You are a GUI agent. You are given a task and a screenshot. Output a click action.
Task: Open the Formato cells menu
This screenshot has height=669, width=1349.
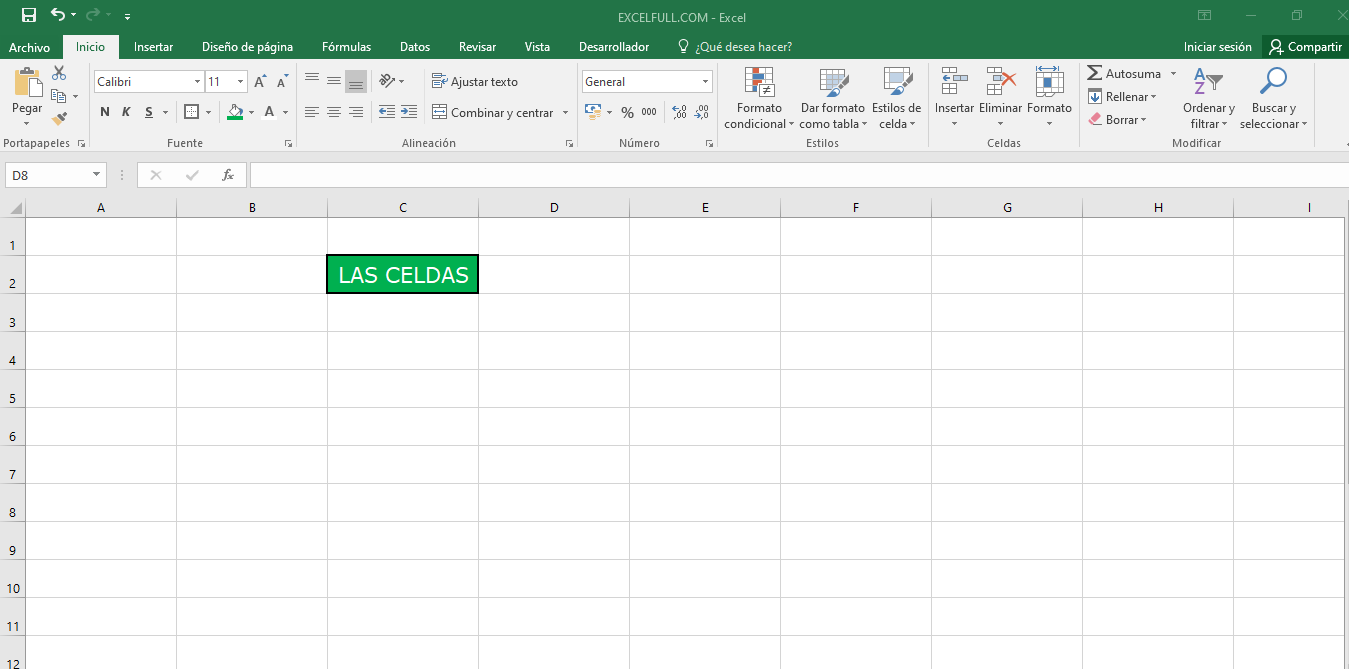(1049, 98)
